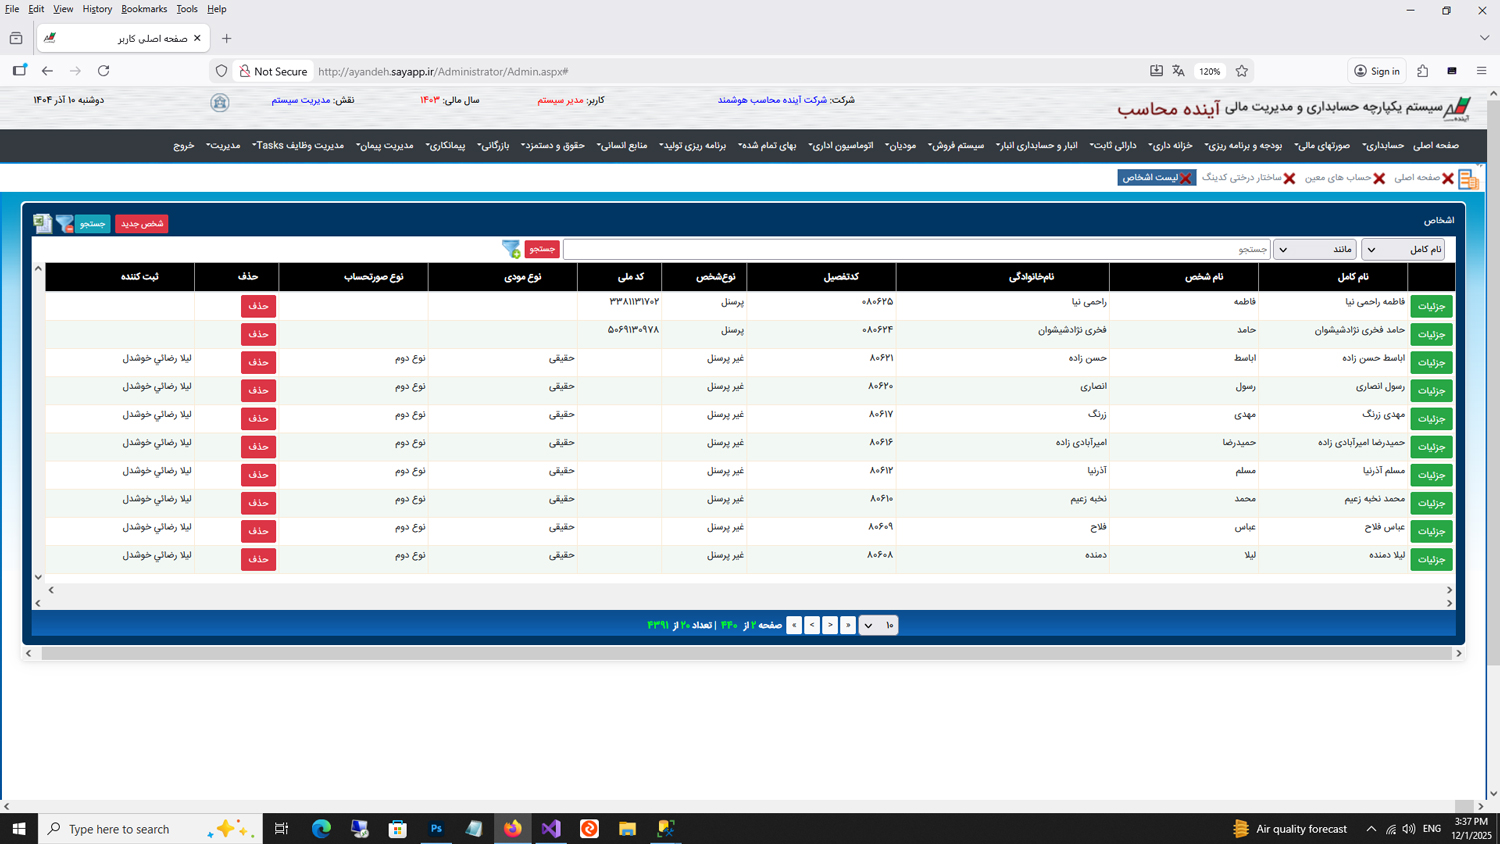Open Photoshop from the taskbar
The image size is (1500, 844).
click(436, 828)
